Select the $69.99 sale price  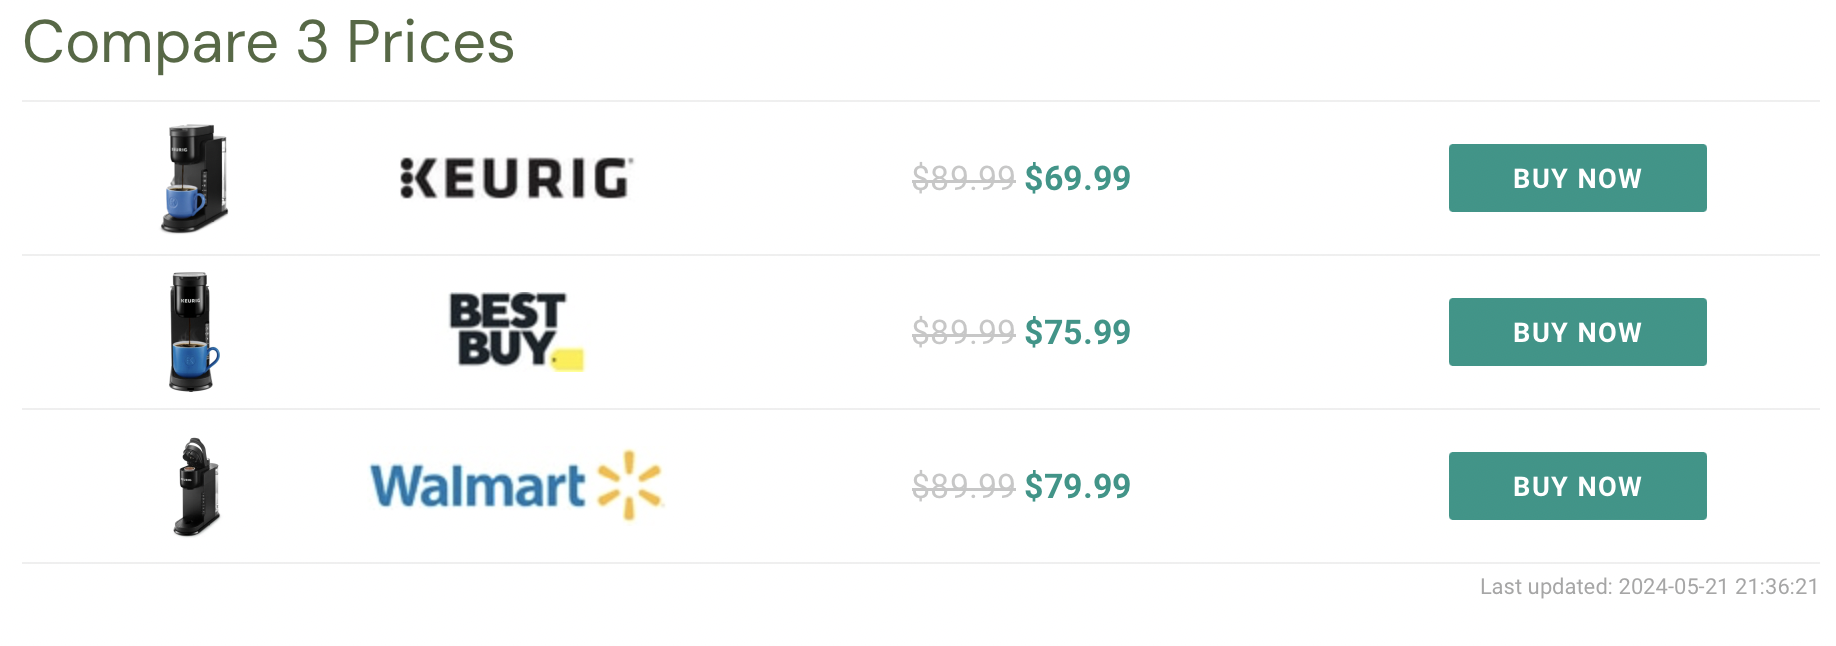pos(1078,178)
